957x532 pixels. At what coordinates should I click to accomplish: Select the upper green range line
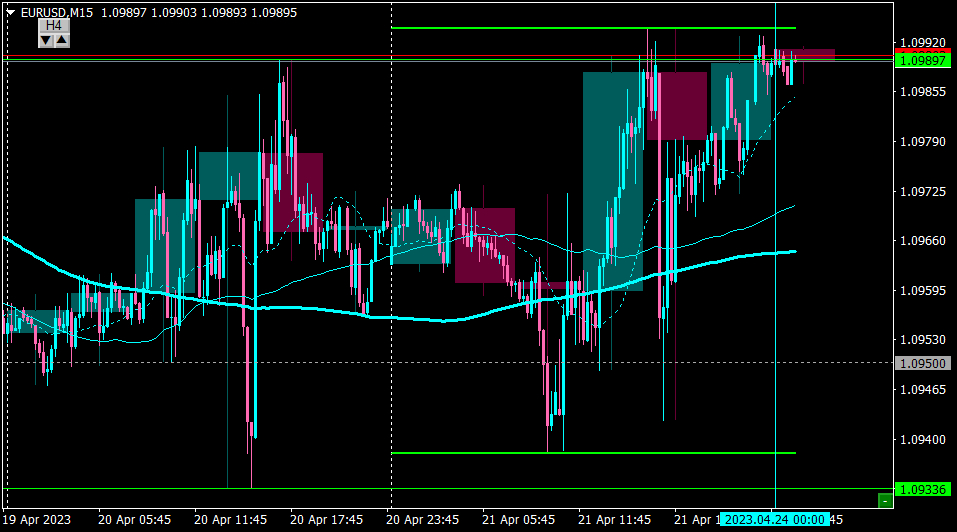(x=593, y=28)
